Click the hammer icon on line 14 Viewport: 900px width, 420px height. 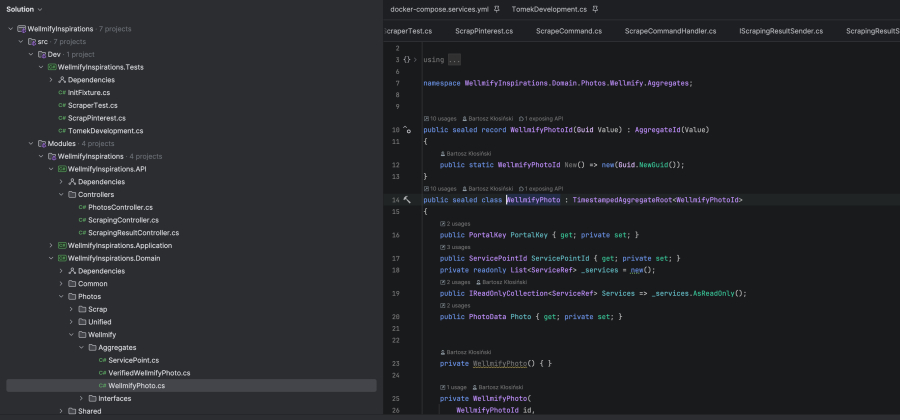(407, 200)
